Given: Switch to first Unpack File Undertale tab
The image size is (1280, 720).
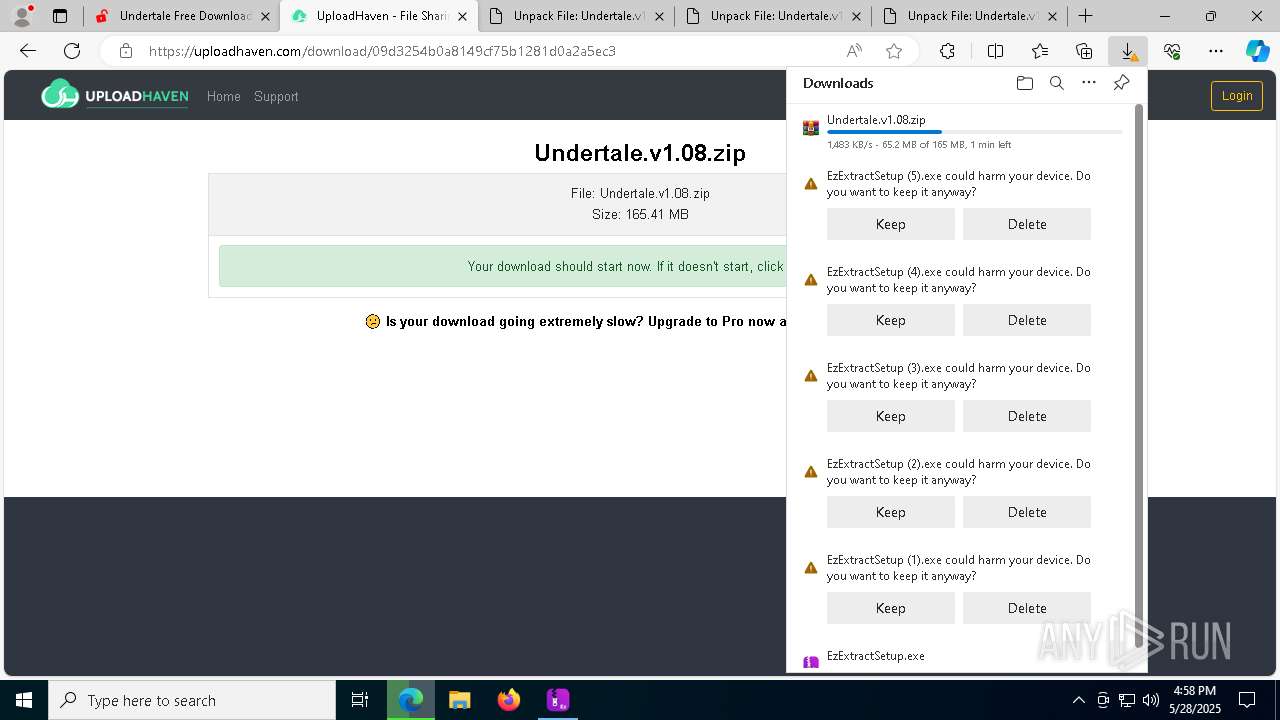Looking at the screenshot, I should (x=577, y=16).
